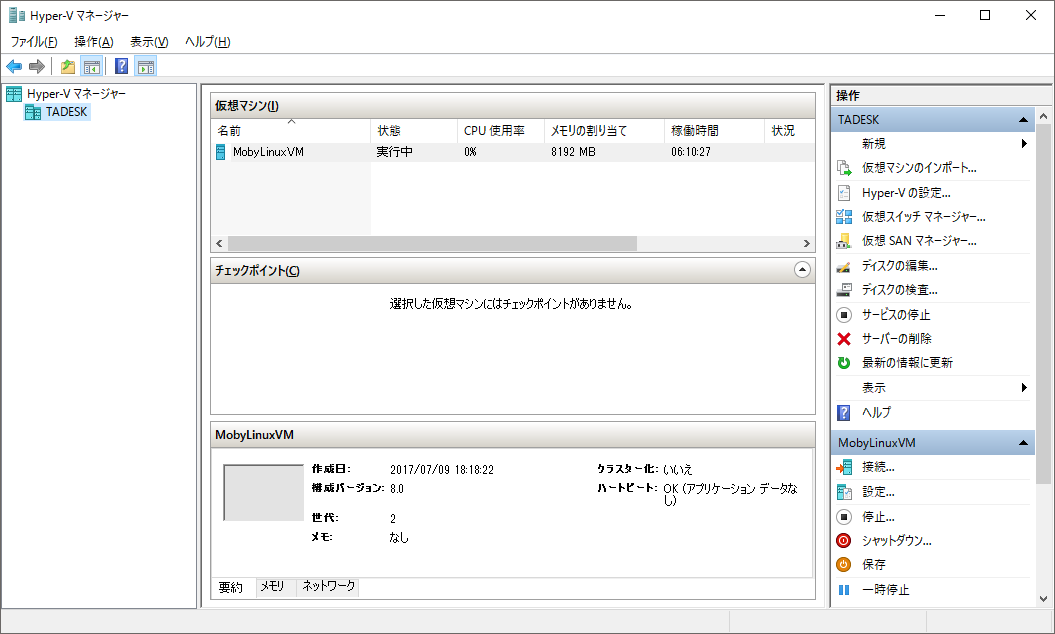Click the 仮想 SAN マネージャー icon
This screenshot has width=1055, height=634.
tap(844, 241)
